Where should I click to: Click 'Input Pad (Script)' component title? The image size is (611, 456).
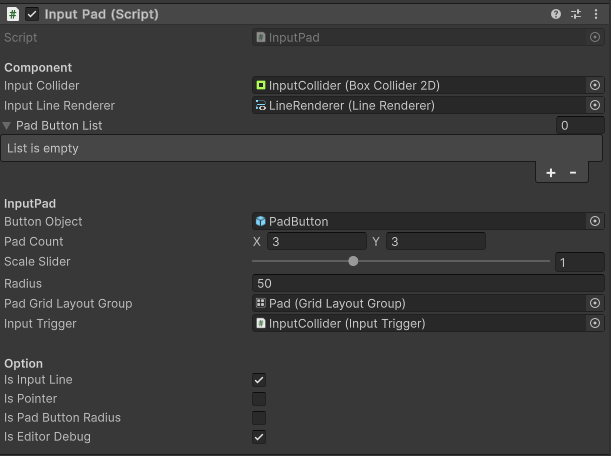101,14
